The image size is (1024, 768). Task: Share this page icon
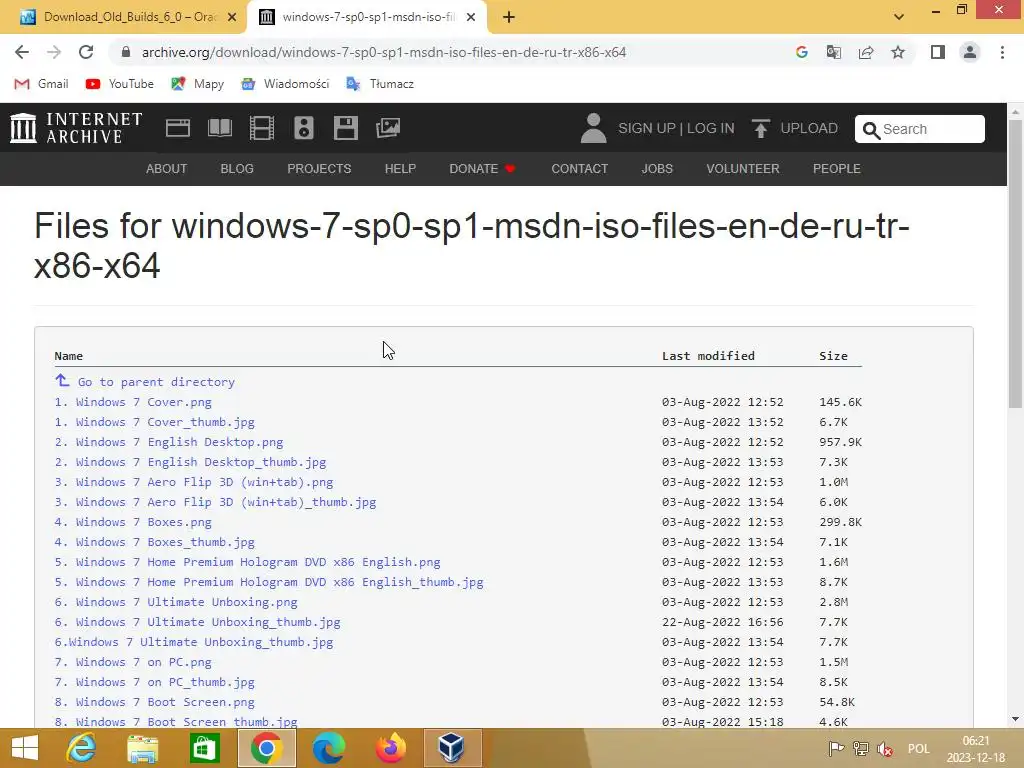(866, 52)
